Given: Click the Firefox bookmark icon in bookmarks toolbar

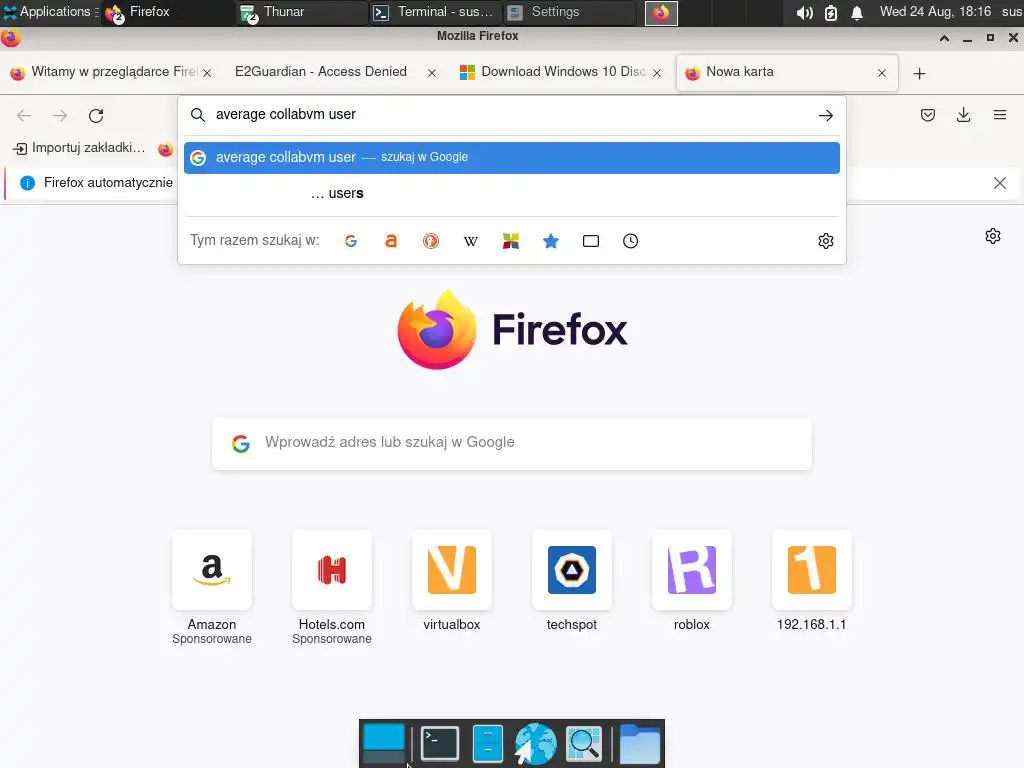Looking at the screenshot, I should point(166,149).
